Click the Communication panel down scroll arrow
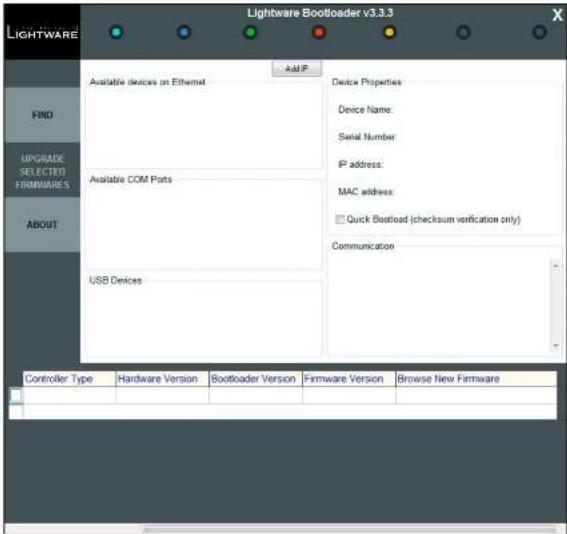The height and width of the screenshot is (534, 567). pyautogui.click(x=556, y=346)
